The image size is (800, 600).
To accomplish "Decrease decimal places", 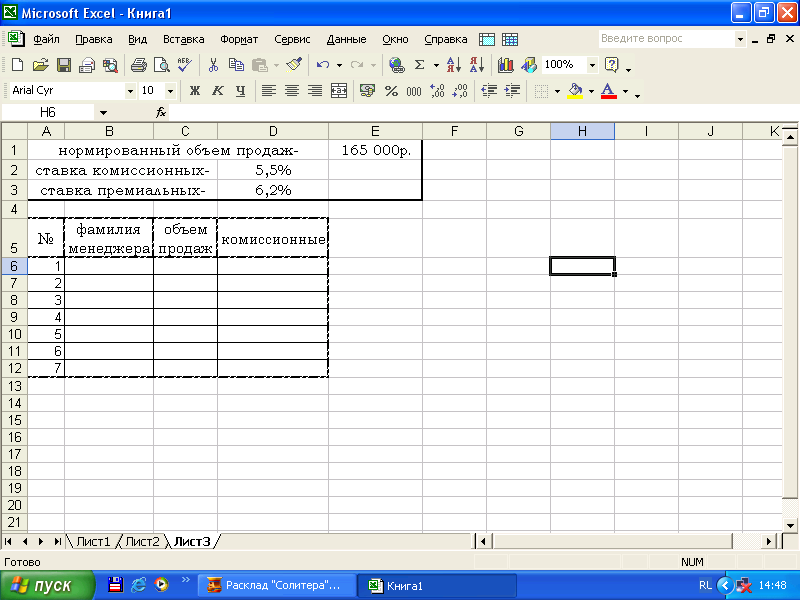I will pos(460,91).
